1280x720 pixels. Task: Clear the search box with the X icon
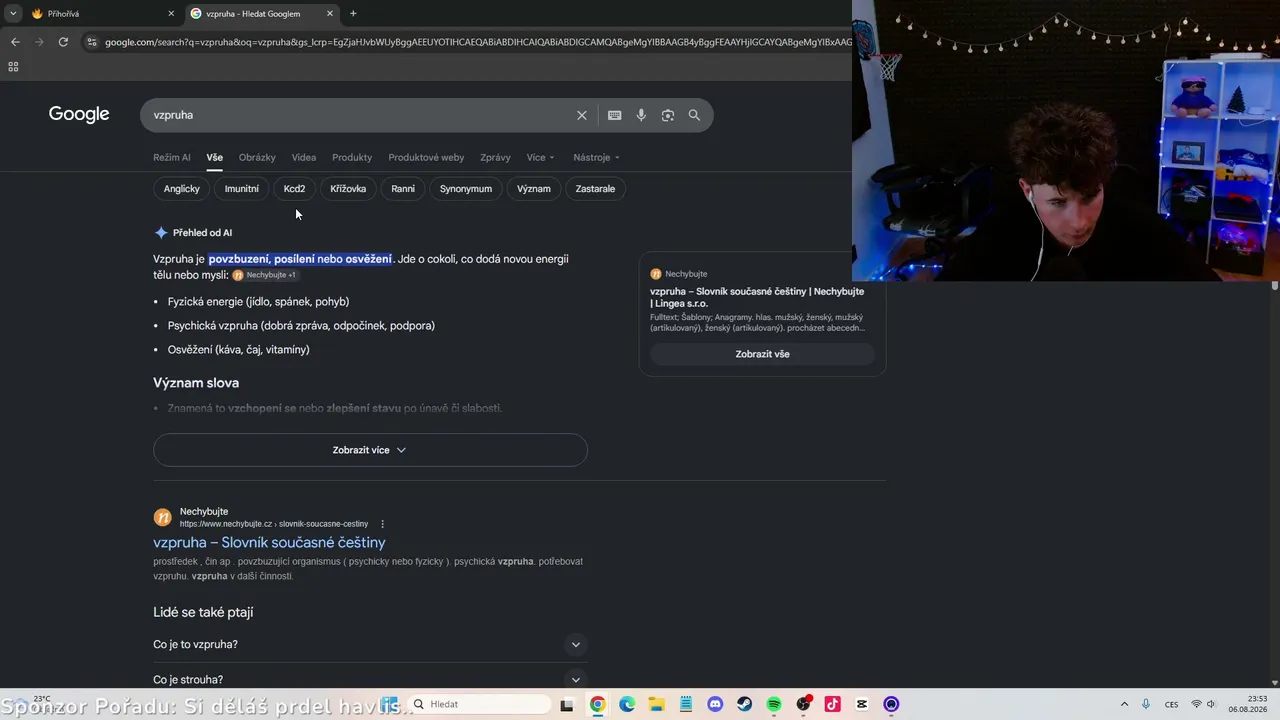click(581, 115)
